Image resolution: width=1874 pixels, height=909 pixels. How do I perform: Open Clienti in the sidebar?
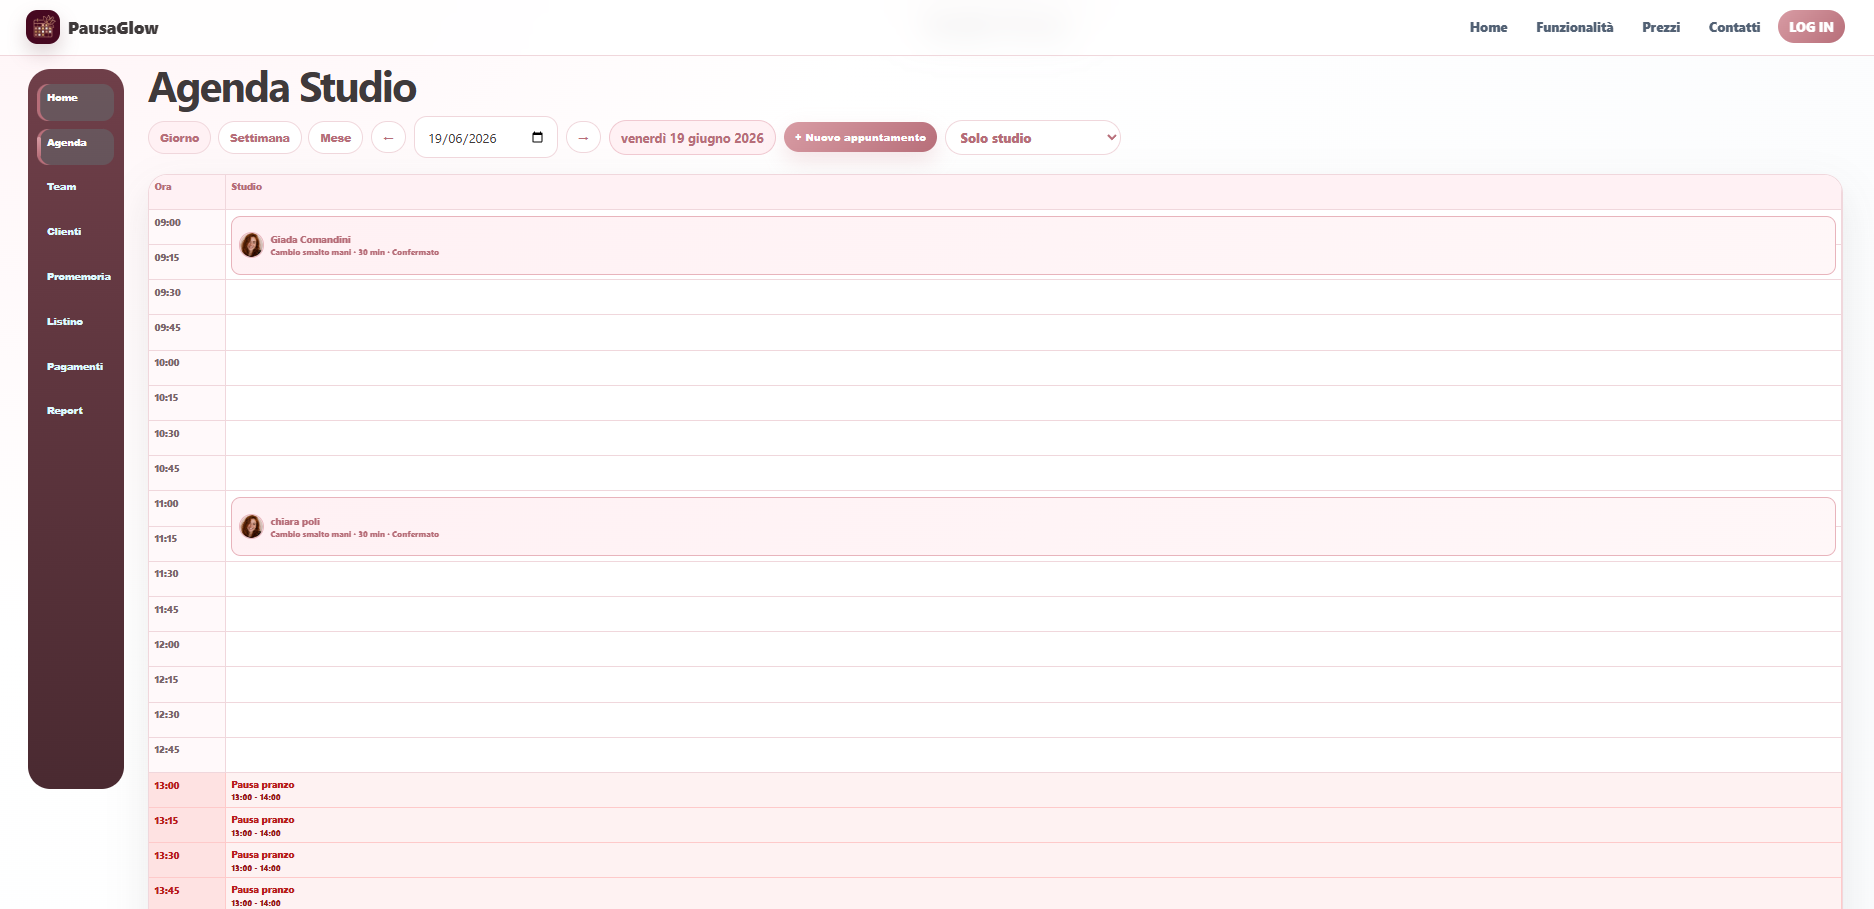[x=75, y=232]
